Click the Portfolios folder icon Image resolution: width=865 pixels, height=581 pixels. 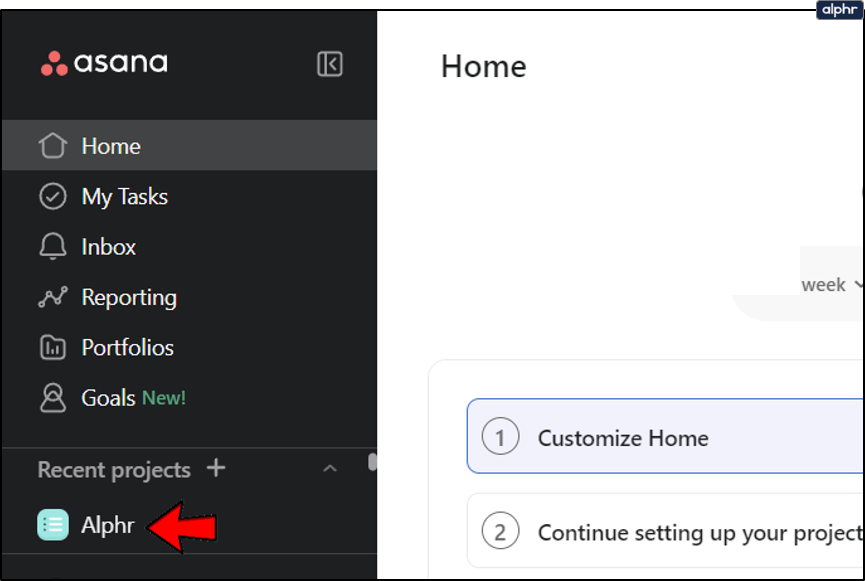point(52,348)
